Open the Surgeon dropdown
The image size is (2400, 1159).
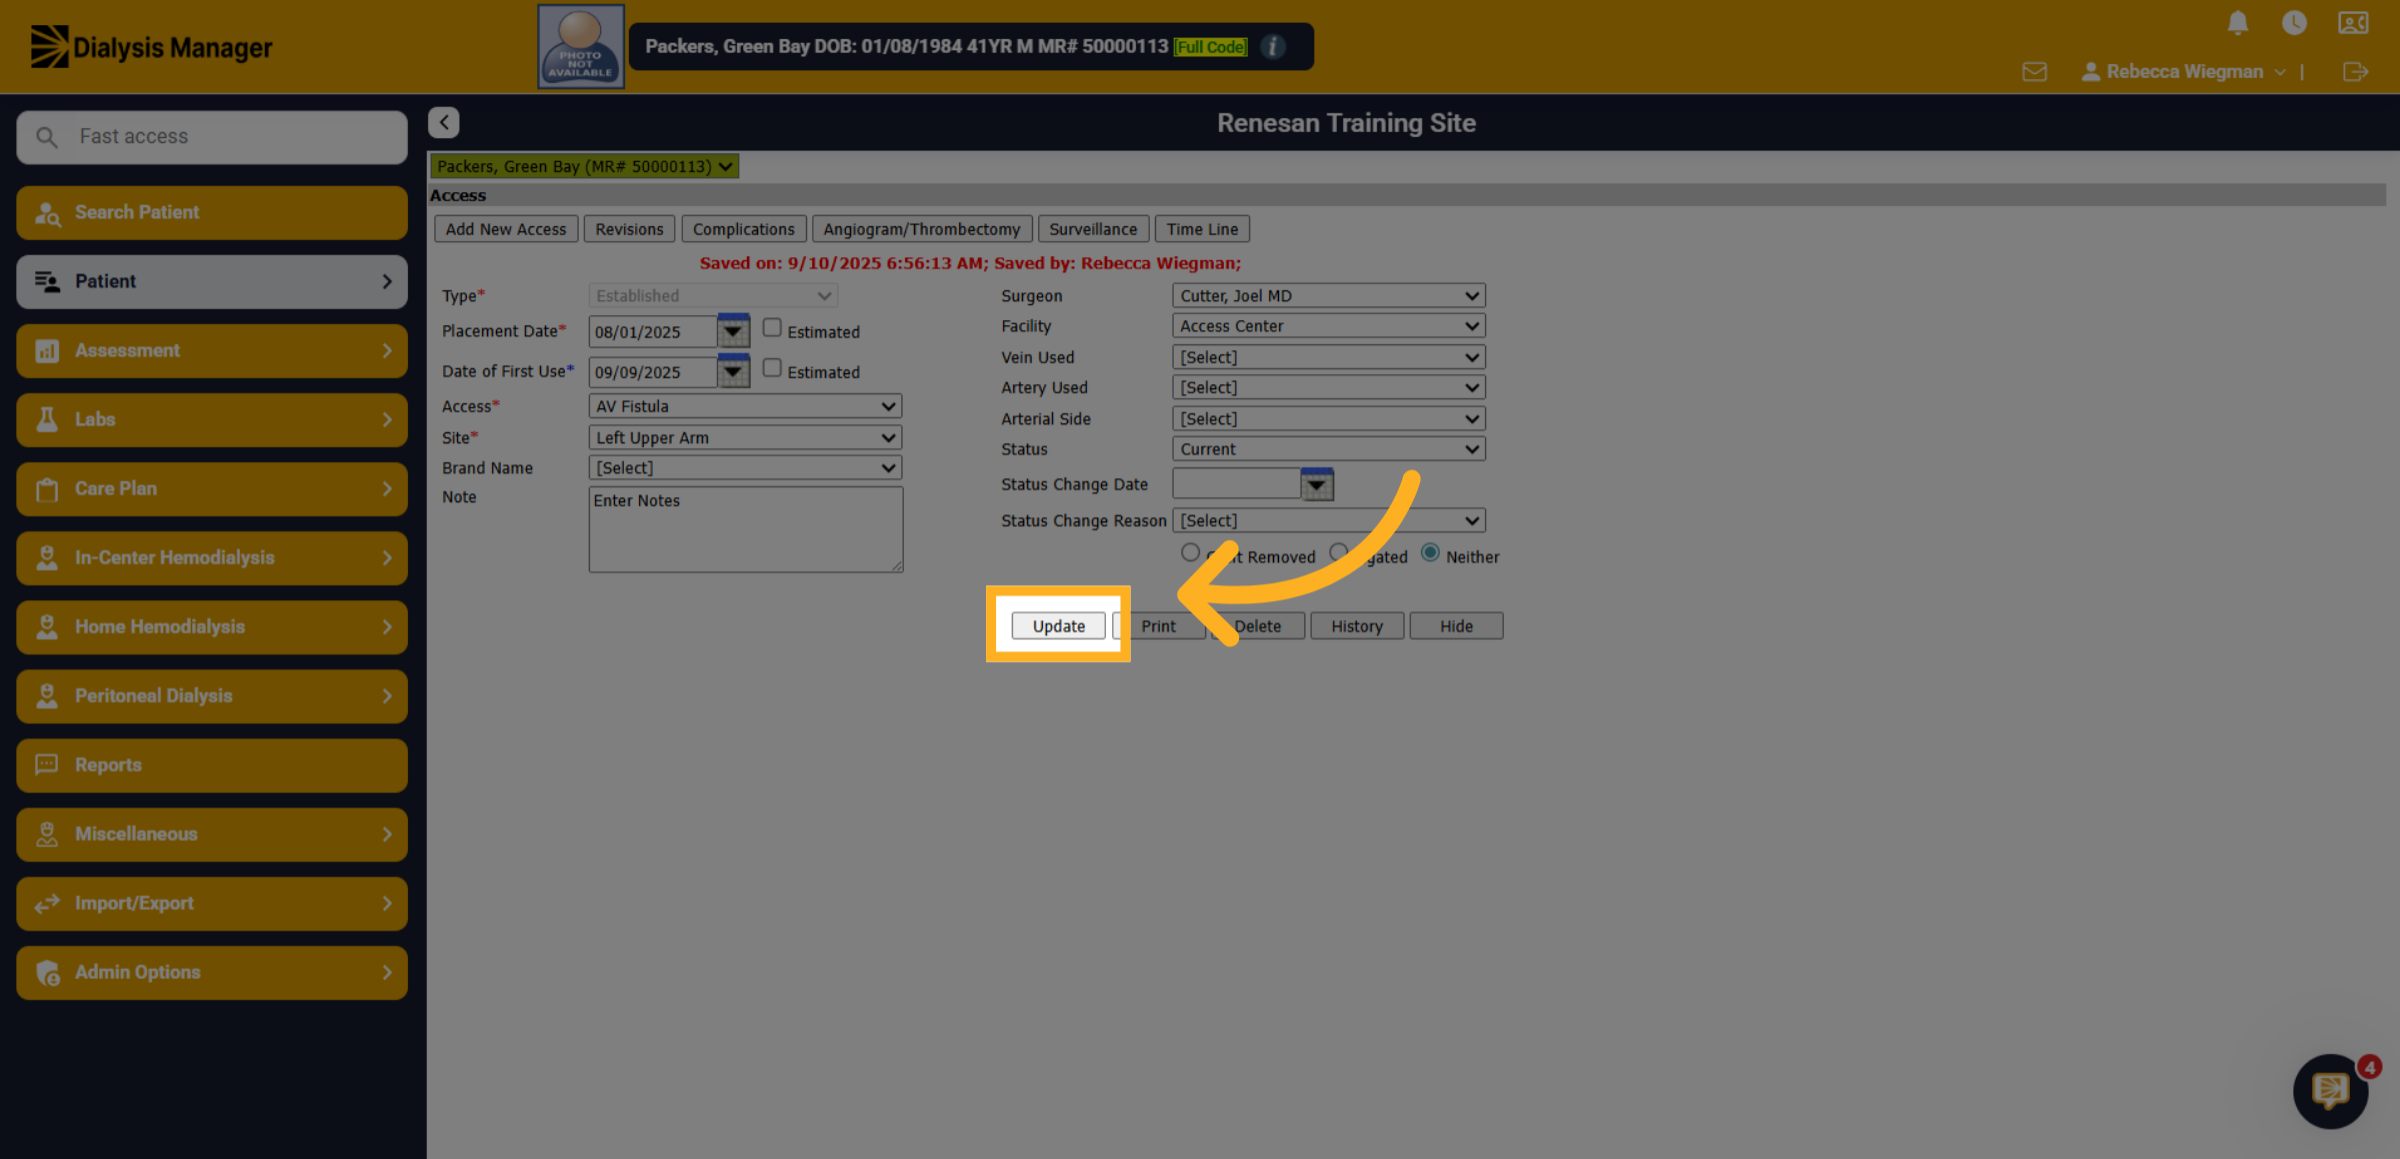[1328, 296]
